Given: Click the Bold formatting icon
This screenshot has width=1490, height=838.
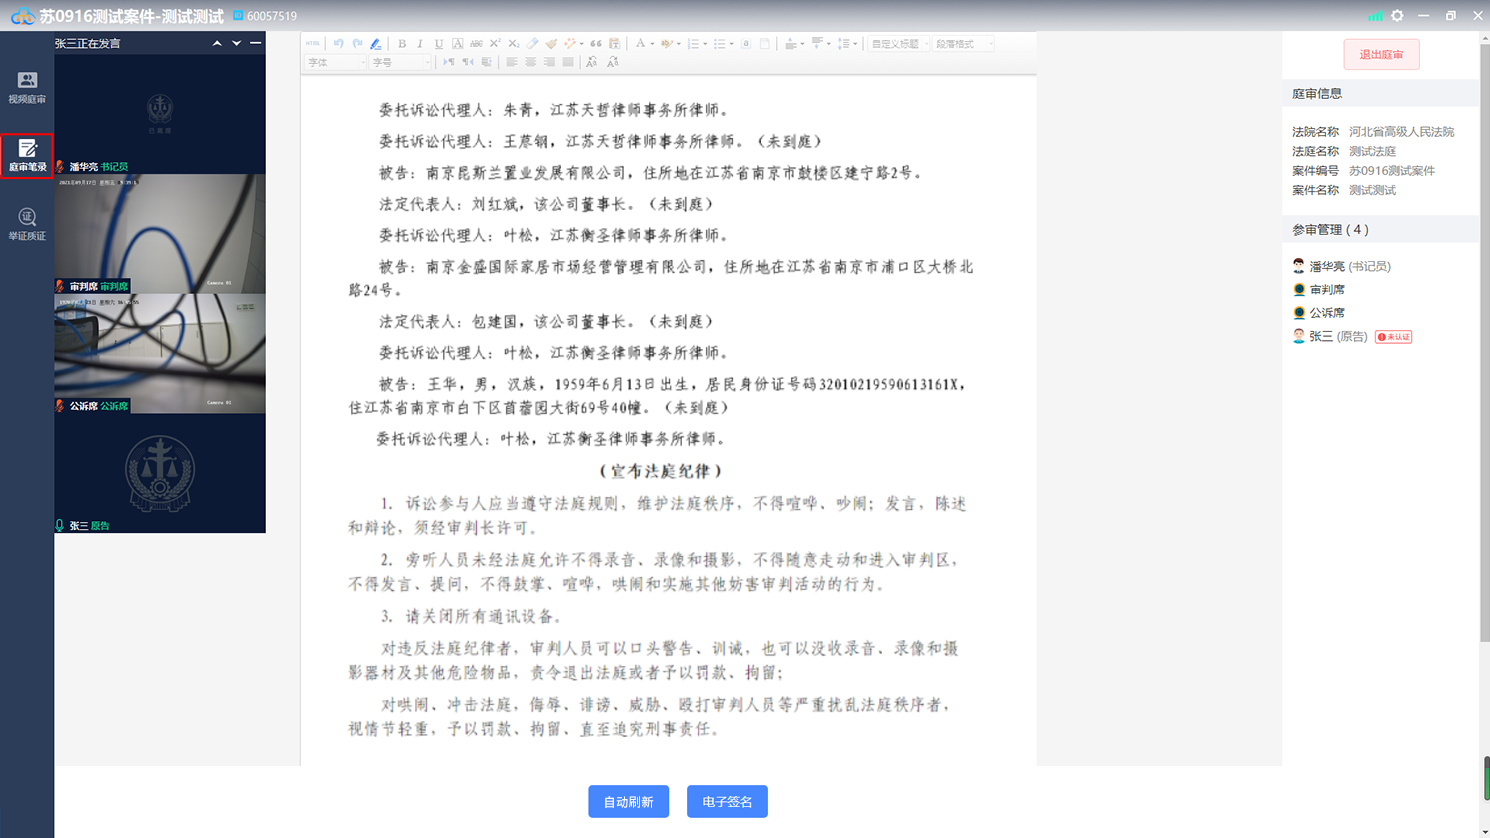Looking at the screenshot, I should tap(402, 44).
